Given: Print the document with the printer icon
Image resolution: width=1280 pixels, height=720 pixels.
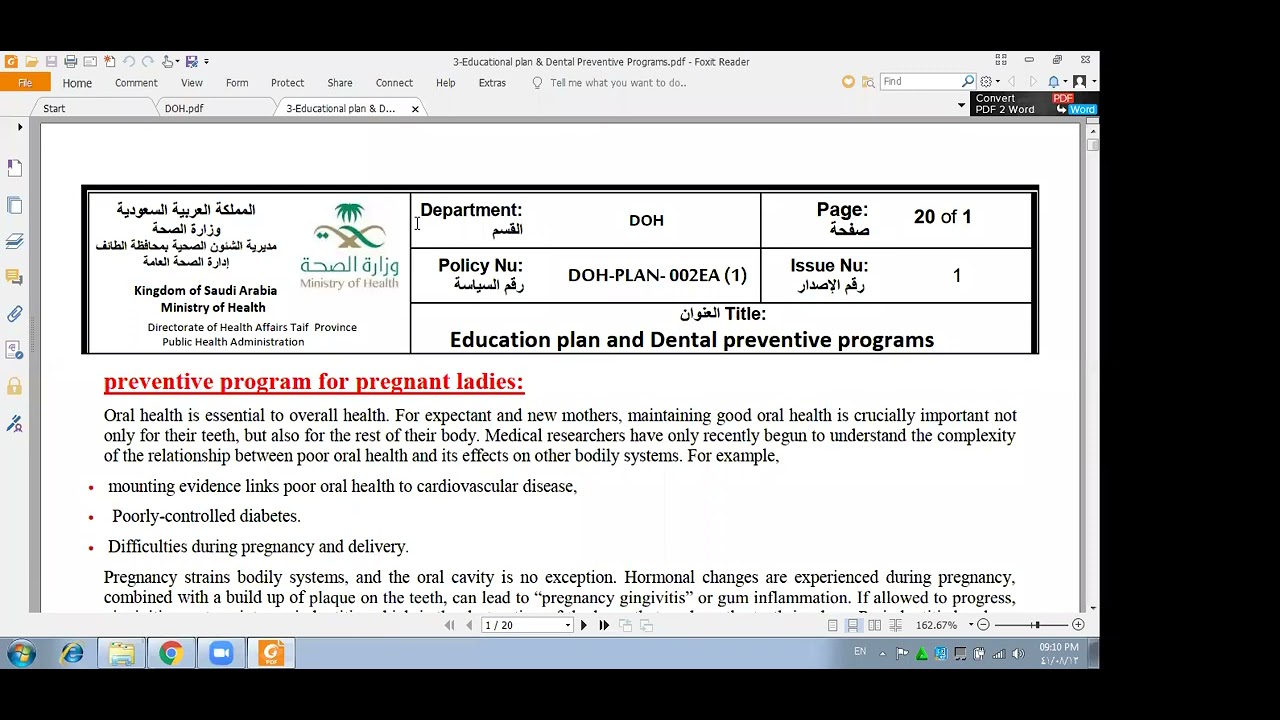Looking at the screenshot, I should click(x=70, y=61).
